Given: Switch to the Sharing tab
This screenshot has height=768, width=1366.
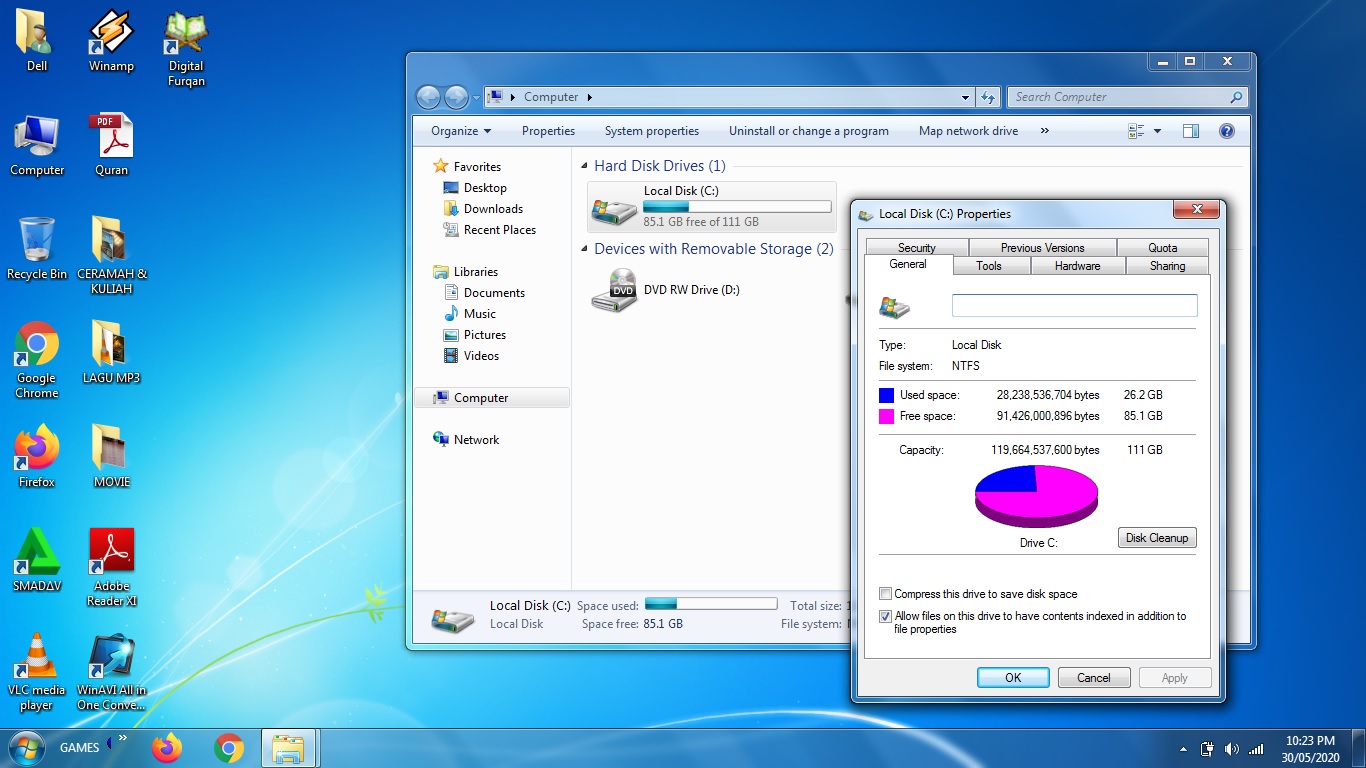Looking at the screenshot, I should (1167, 266).
